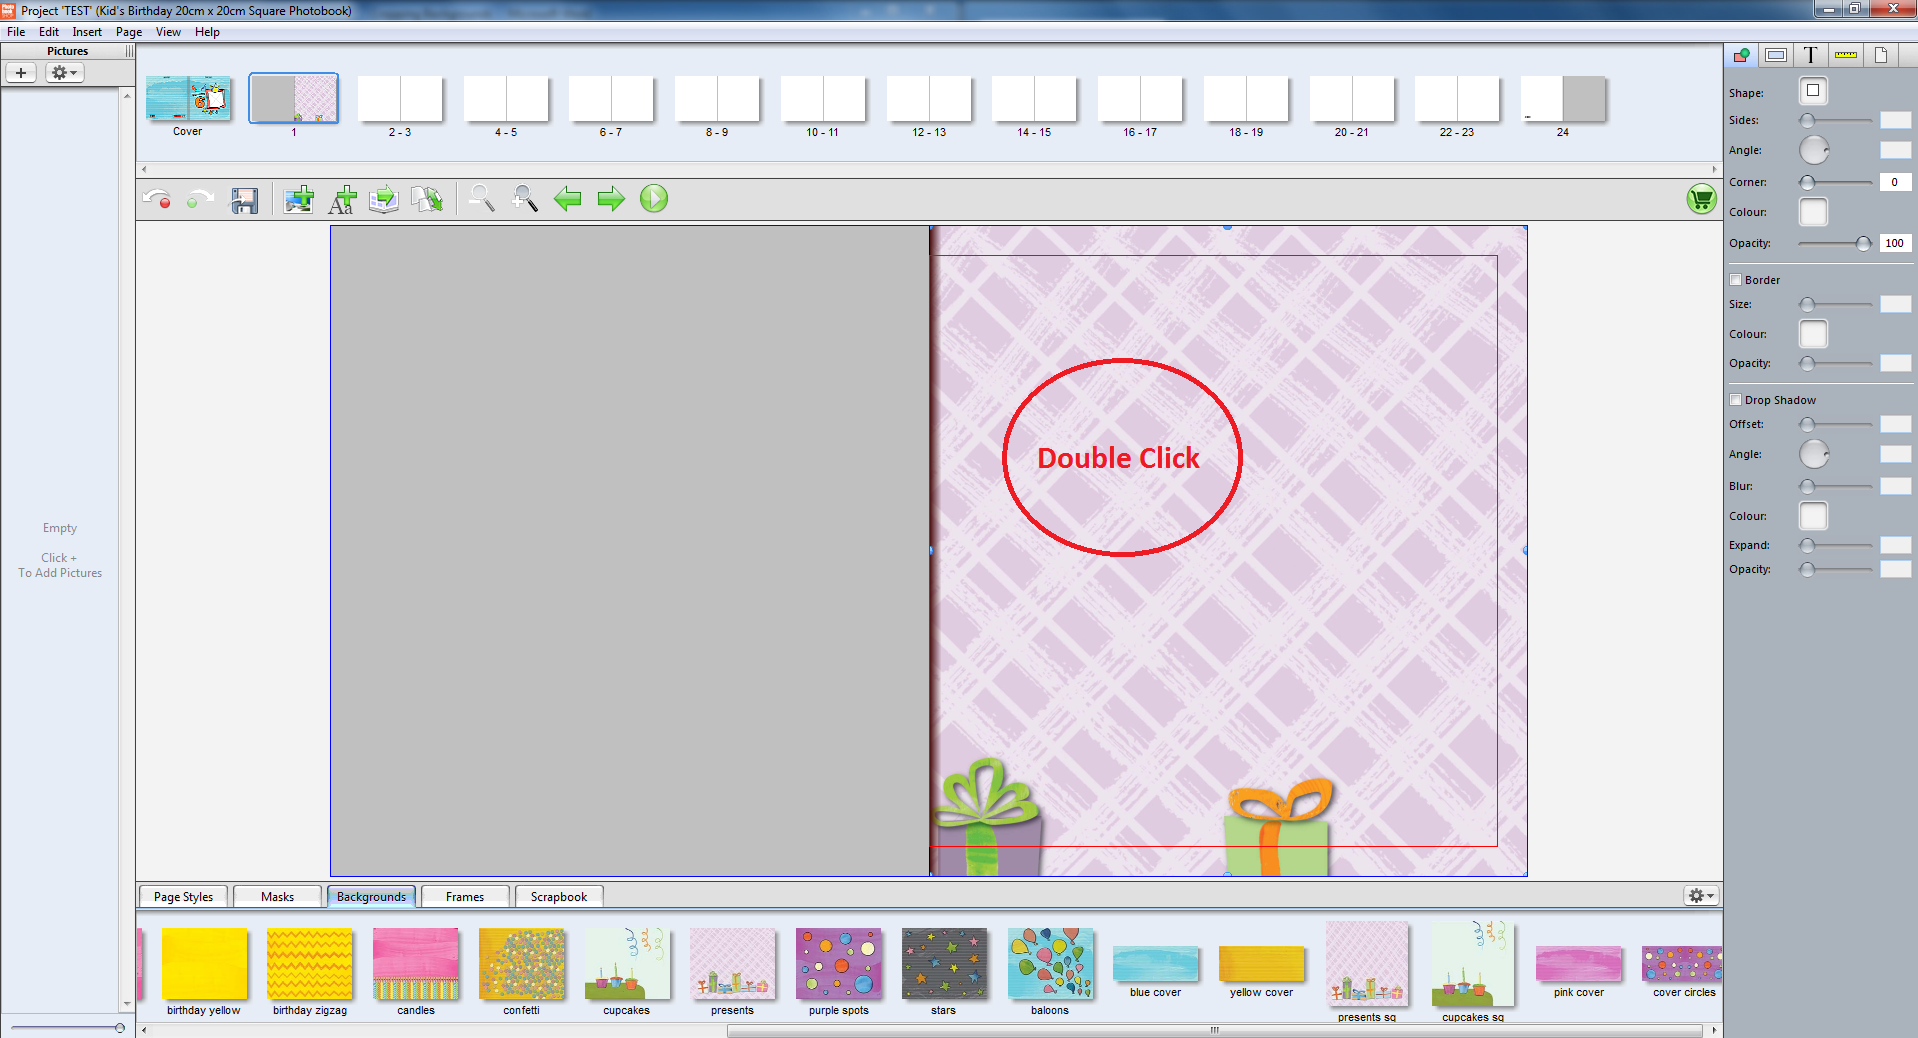1918x1038 pixels.
Task: Add a text box with the Aa icon
Action: 342,200
